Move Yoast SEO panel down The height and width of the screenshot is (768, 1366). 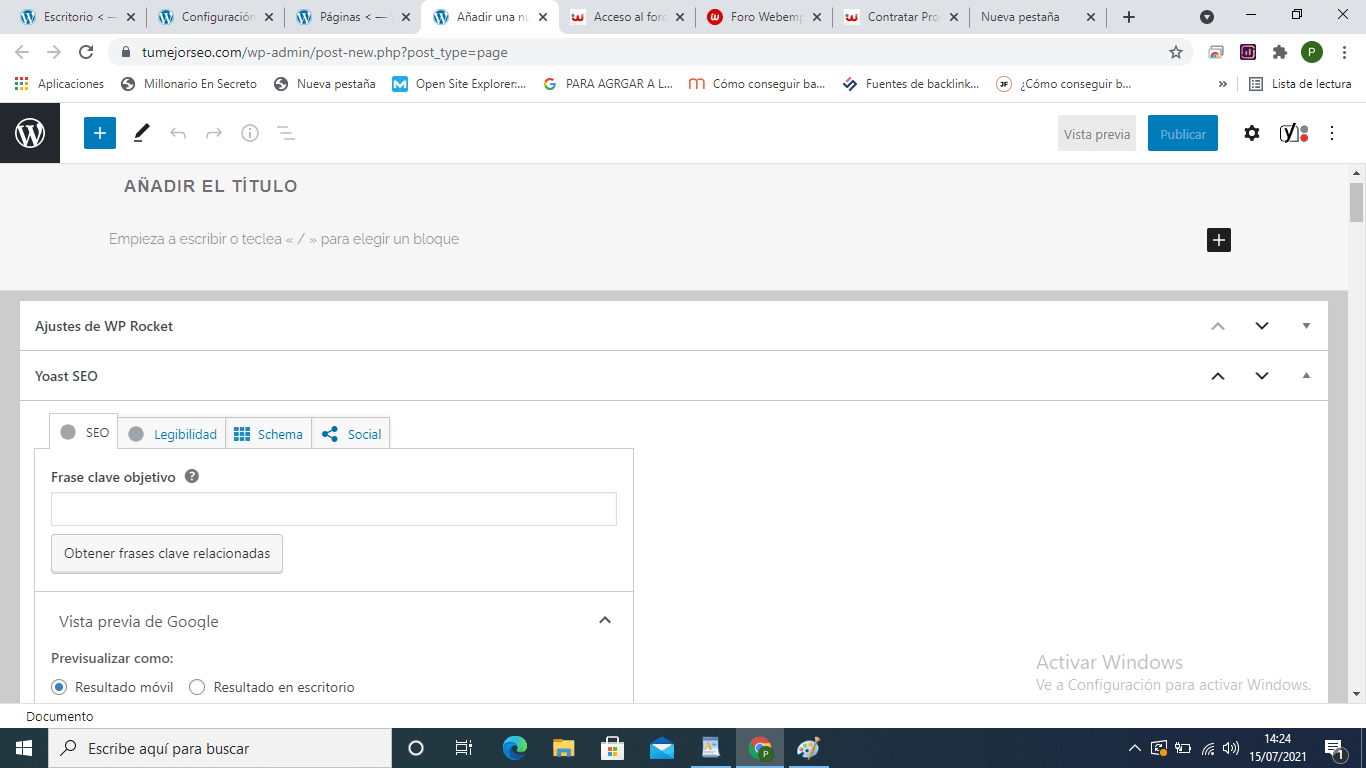pyautogui.click(x=1262, y=376)
